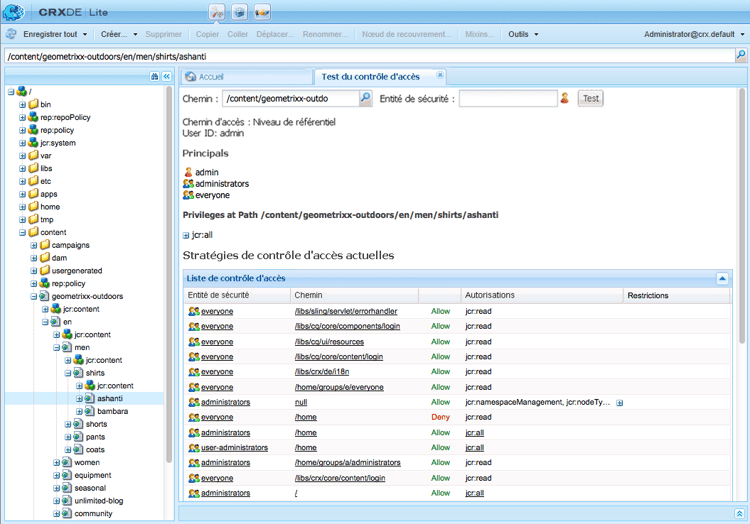
Task: Click the jcr:all link on the user-administrators row
Action: tap(474, 448)
